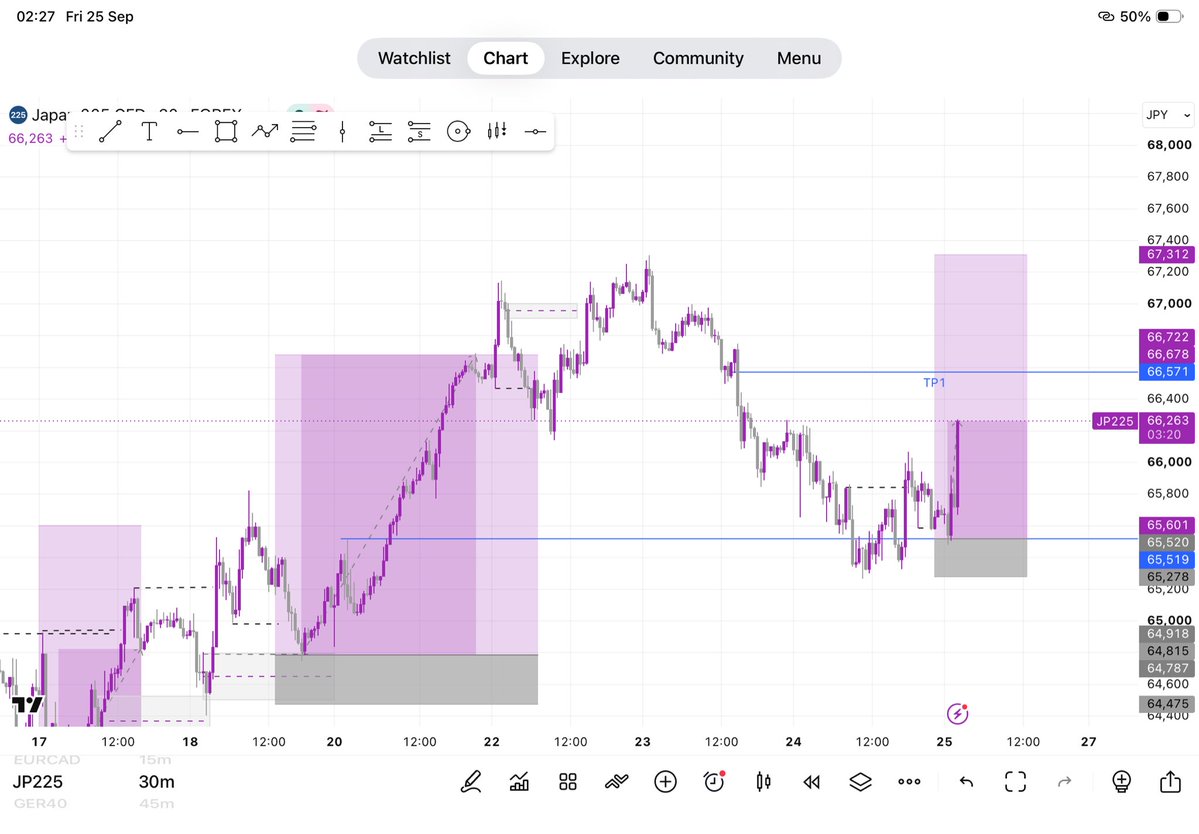Tap the 67,312 price axis label

[1167, 254]
